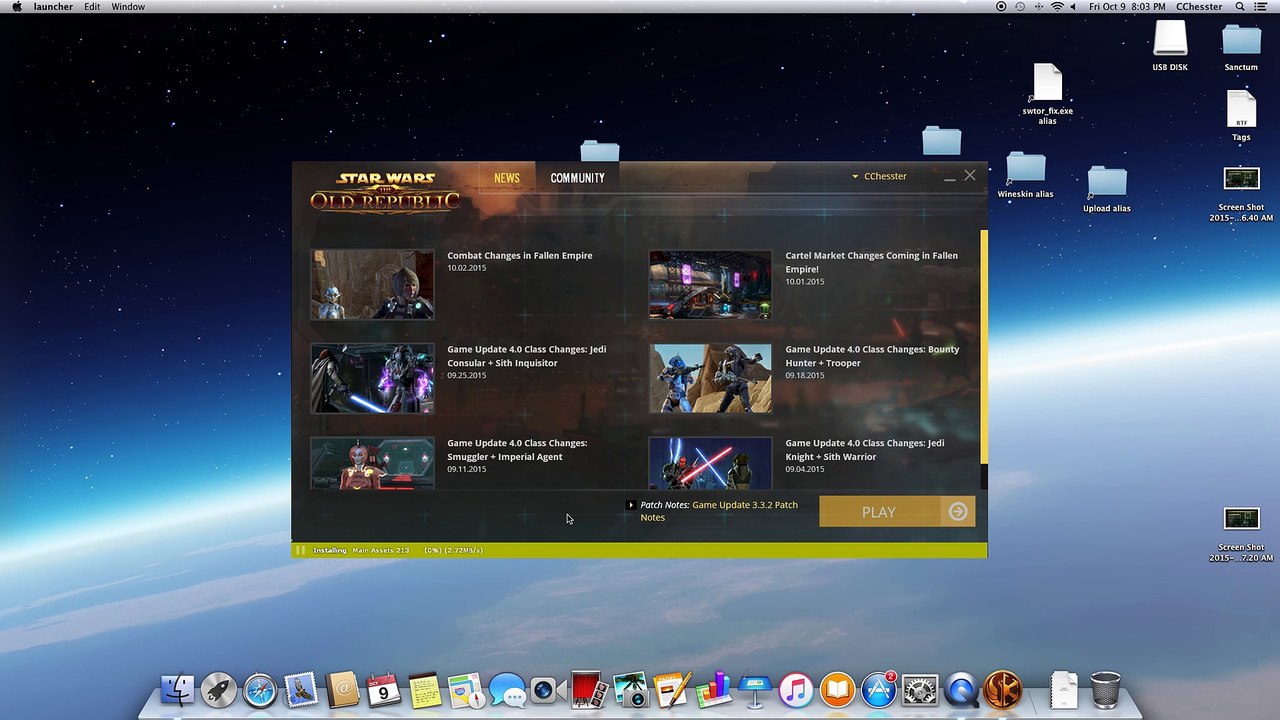1280x720 pixels.
Task: Open the Trash in dock
Action: point(1105,690)
